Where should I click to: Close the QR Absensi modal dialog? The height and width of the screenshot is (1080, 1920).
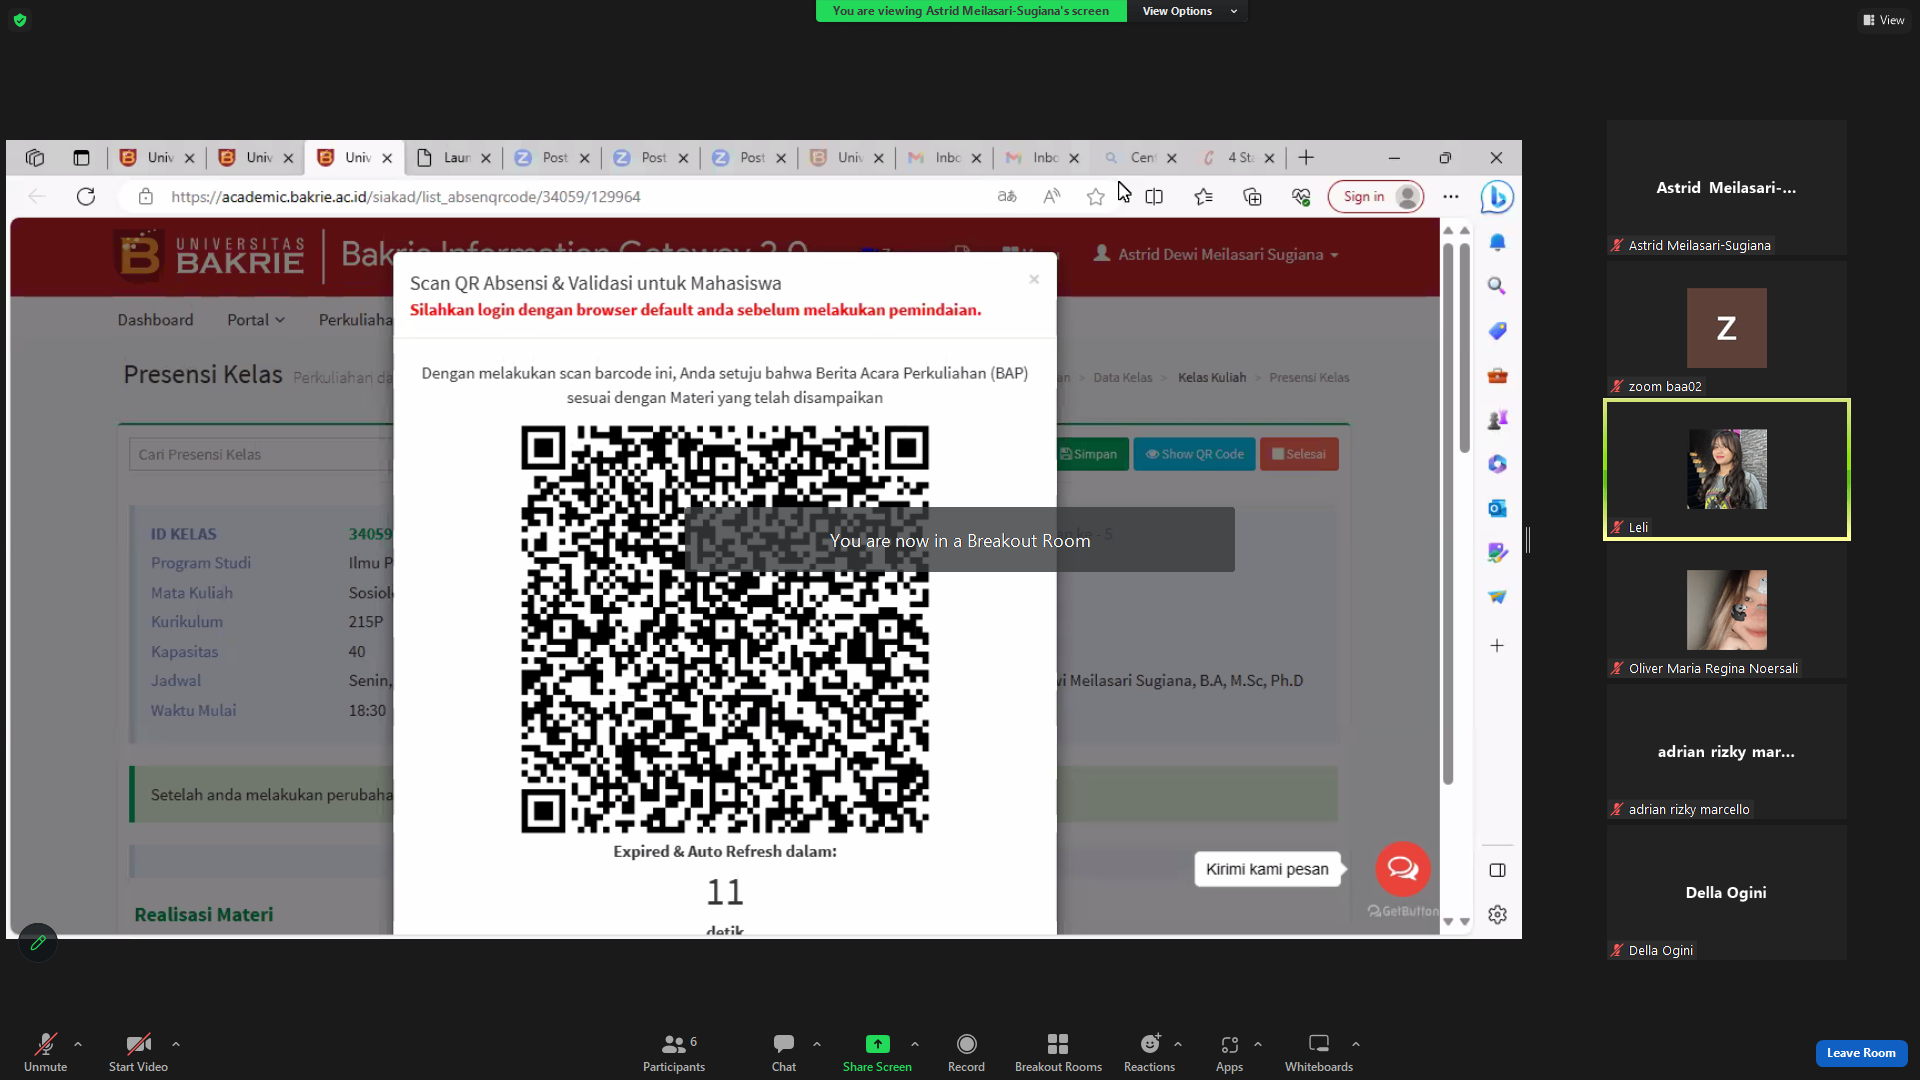click(x=1034, y=279)
